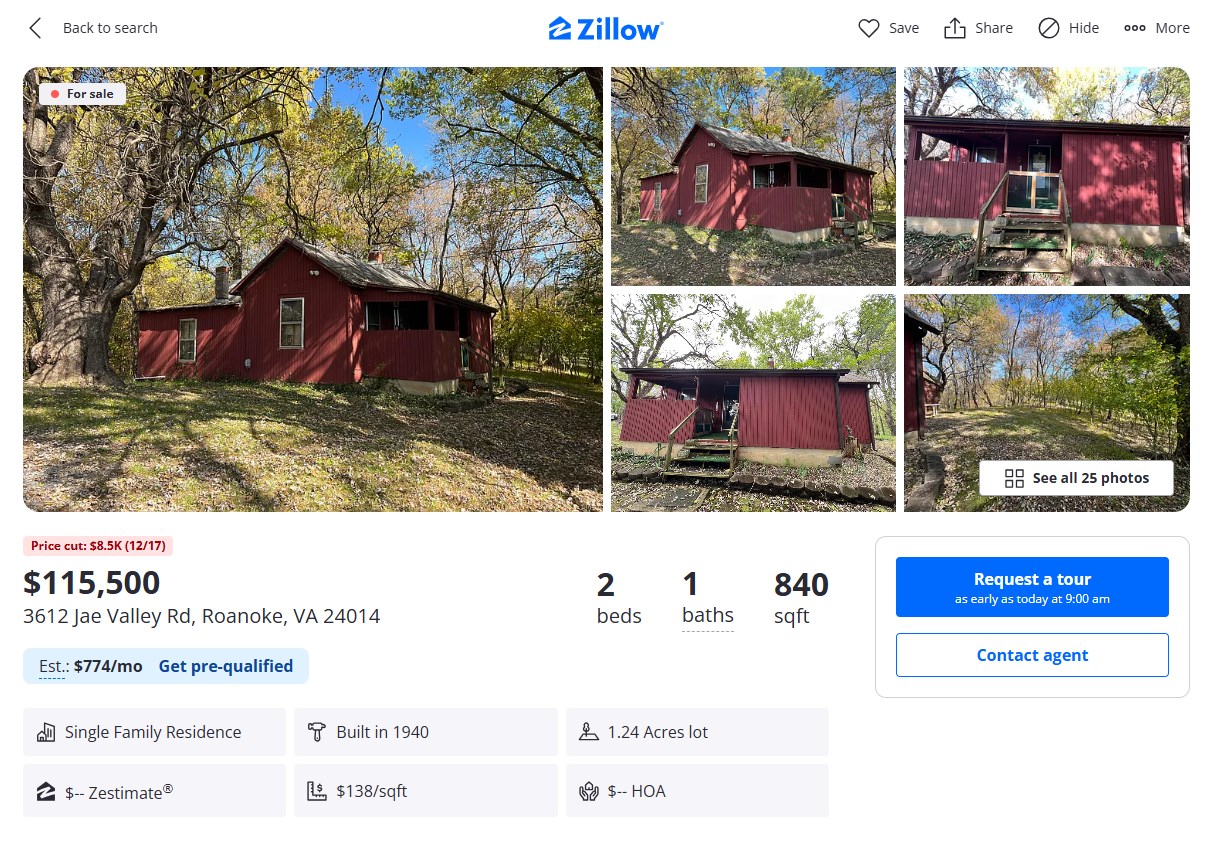
Task: Click the heart Save icon
Action: pos(869,28)
